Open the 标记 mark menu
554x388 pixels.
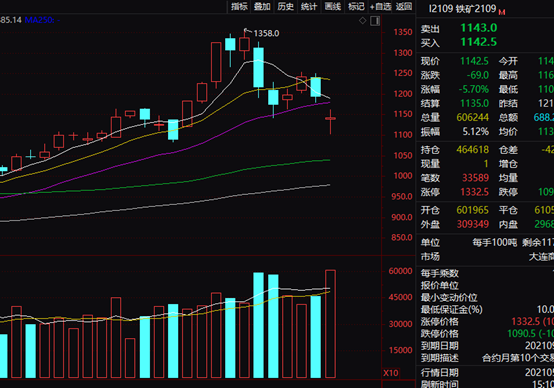point(356,6)
